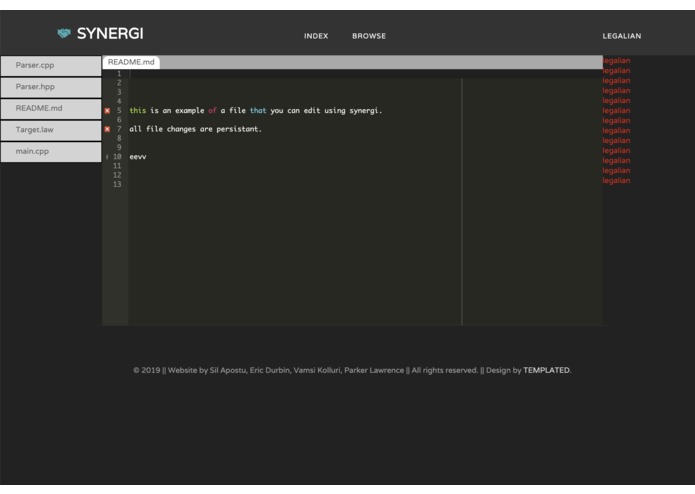Click the Synergi handshake logo icon

point(64,33)
